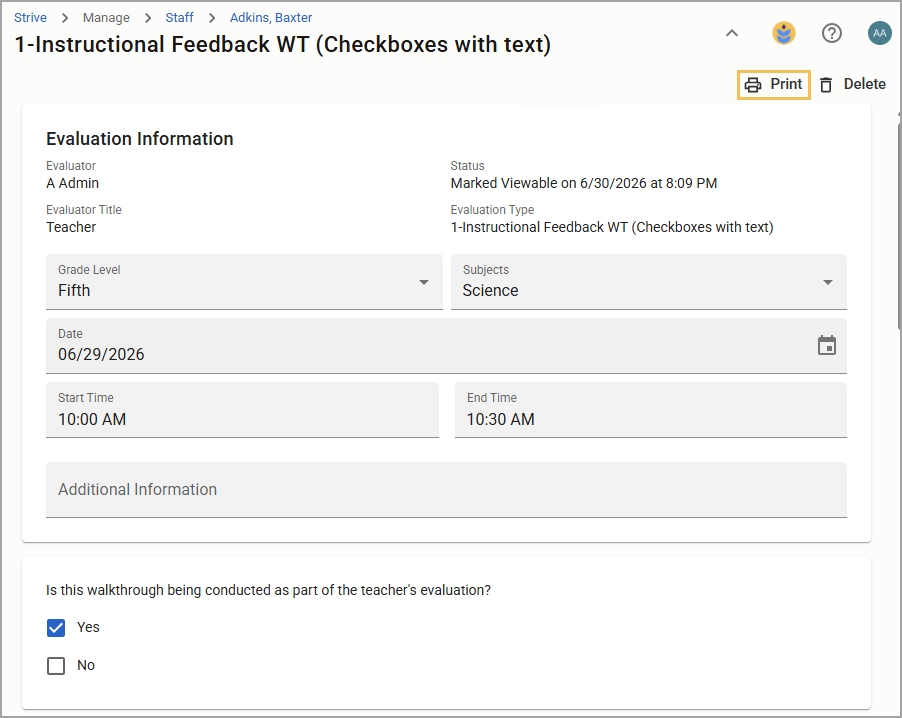Image resolution: width=902 pixels, height=718 pixels.
Task: Click the page scrollbar
Action: [x=899, y=224]
